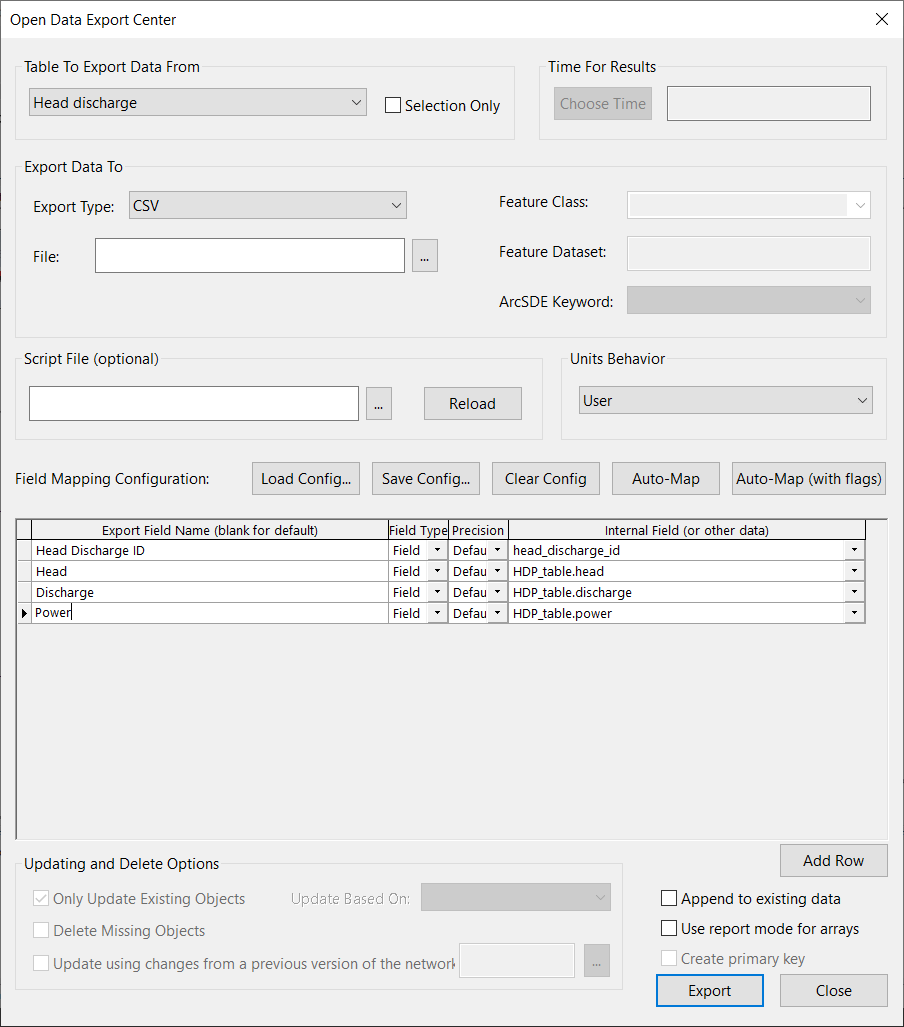This screenshot has width=904, height=1027.
Task: Enable the Selection Only checkbox
Action: click(392, 105)
